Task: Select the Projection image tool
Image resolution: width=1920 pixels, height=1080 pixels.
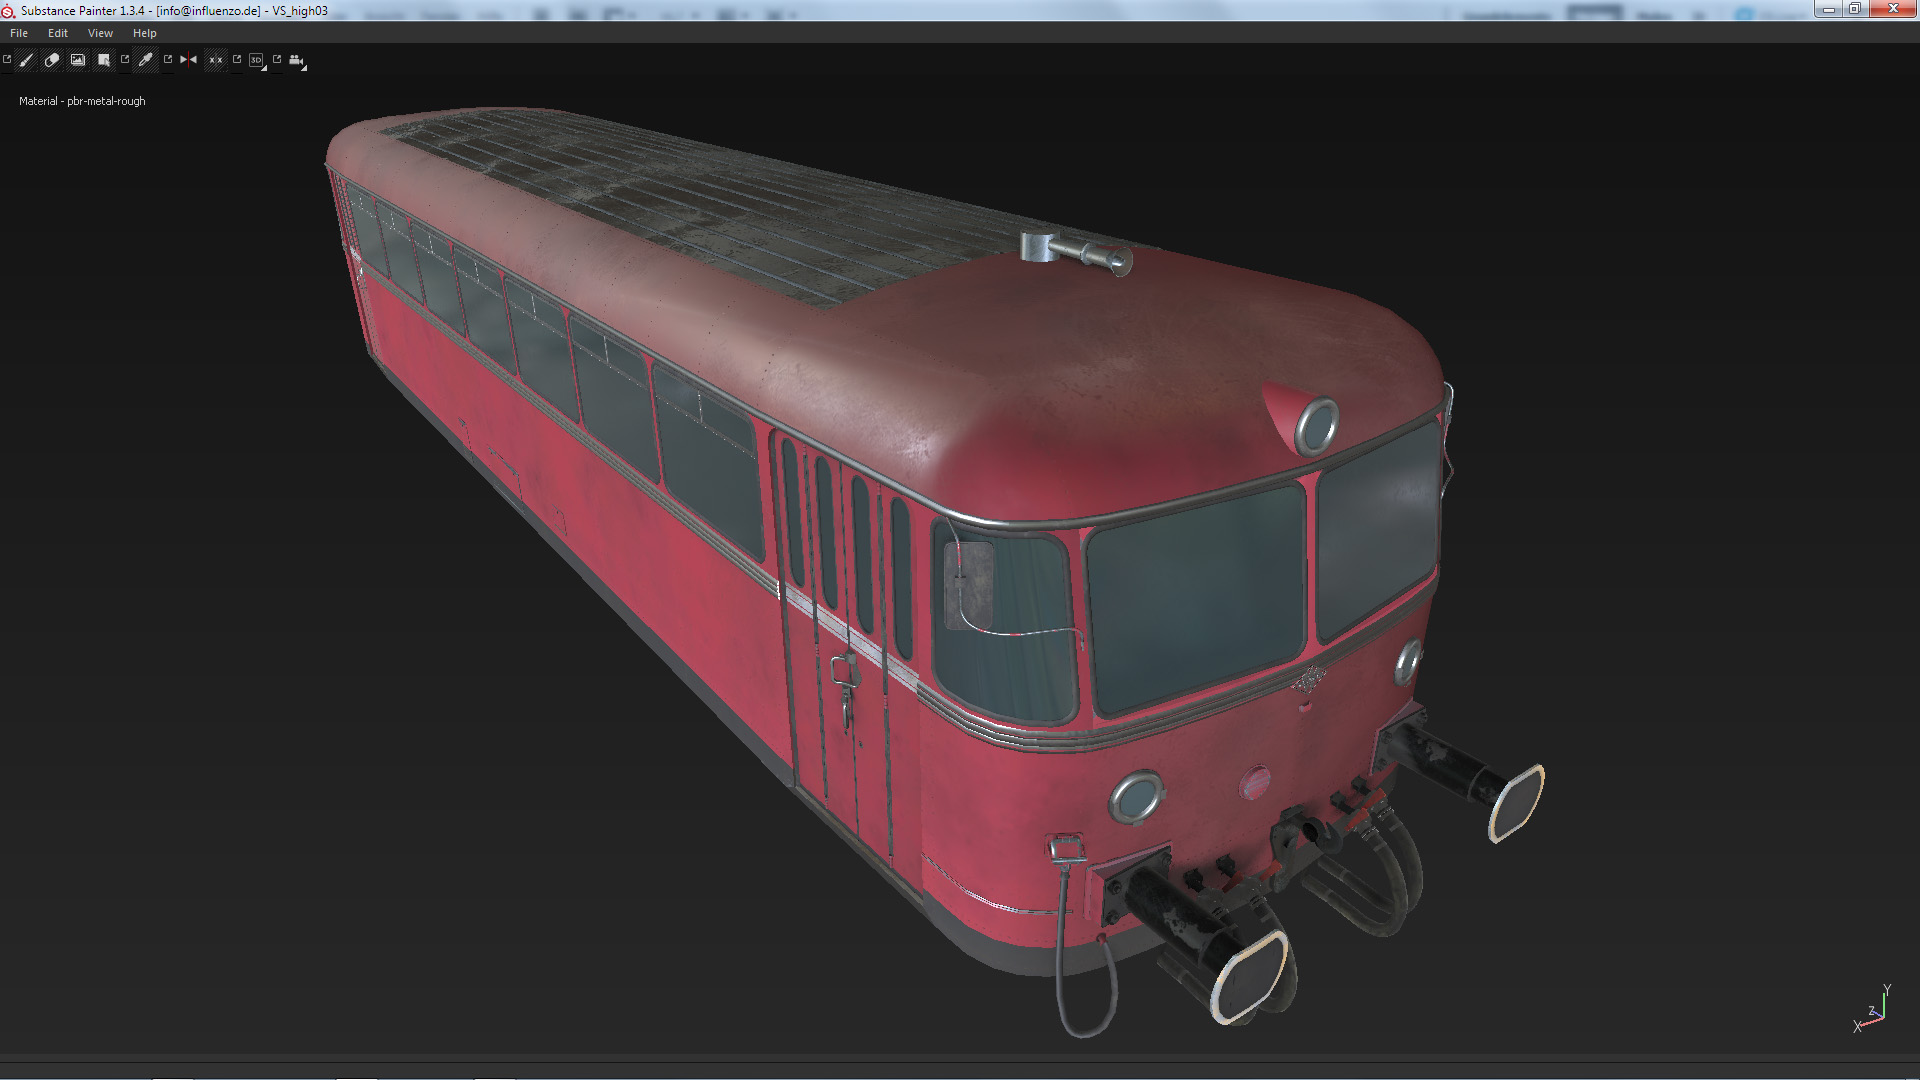Action: point(78,60)
